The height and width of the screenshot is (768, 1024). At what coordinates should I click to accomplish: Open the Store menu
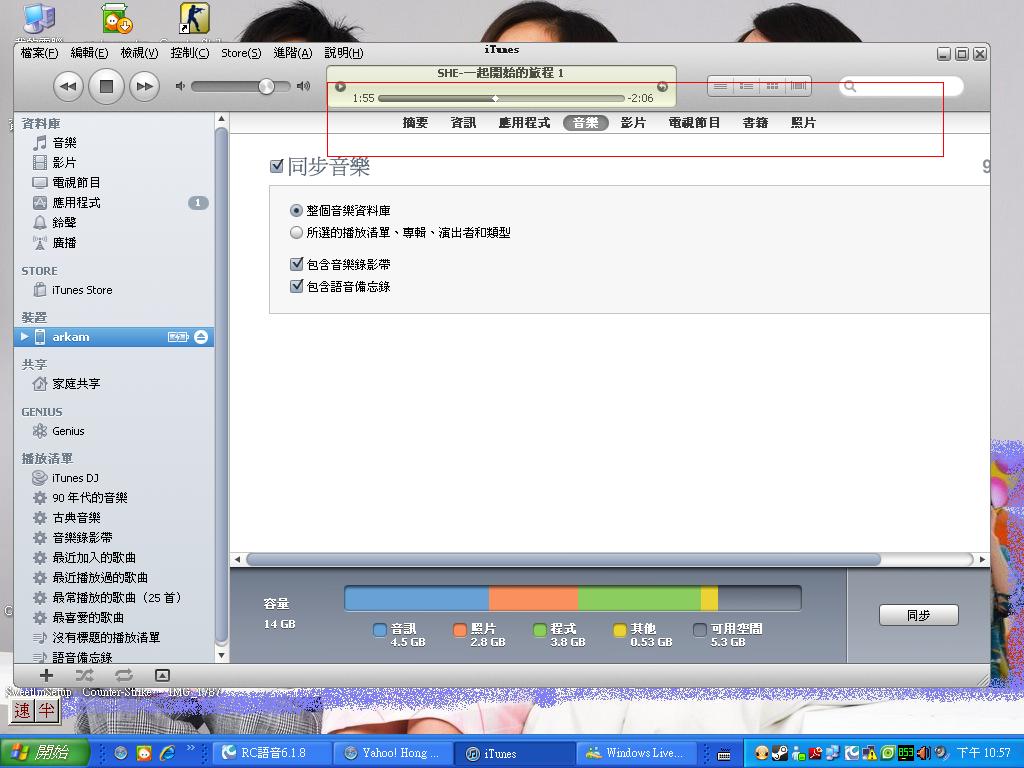click(240, 53)
